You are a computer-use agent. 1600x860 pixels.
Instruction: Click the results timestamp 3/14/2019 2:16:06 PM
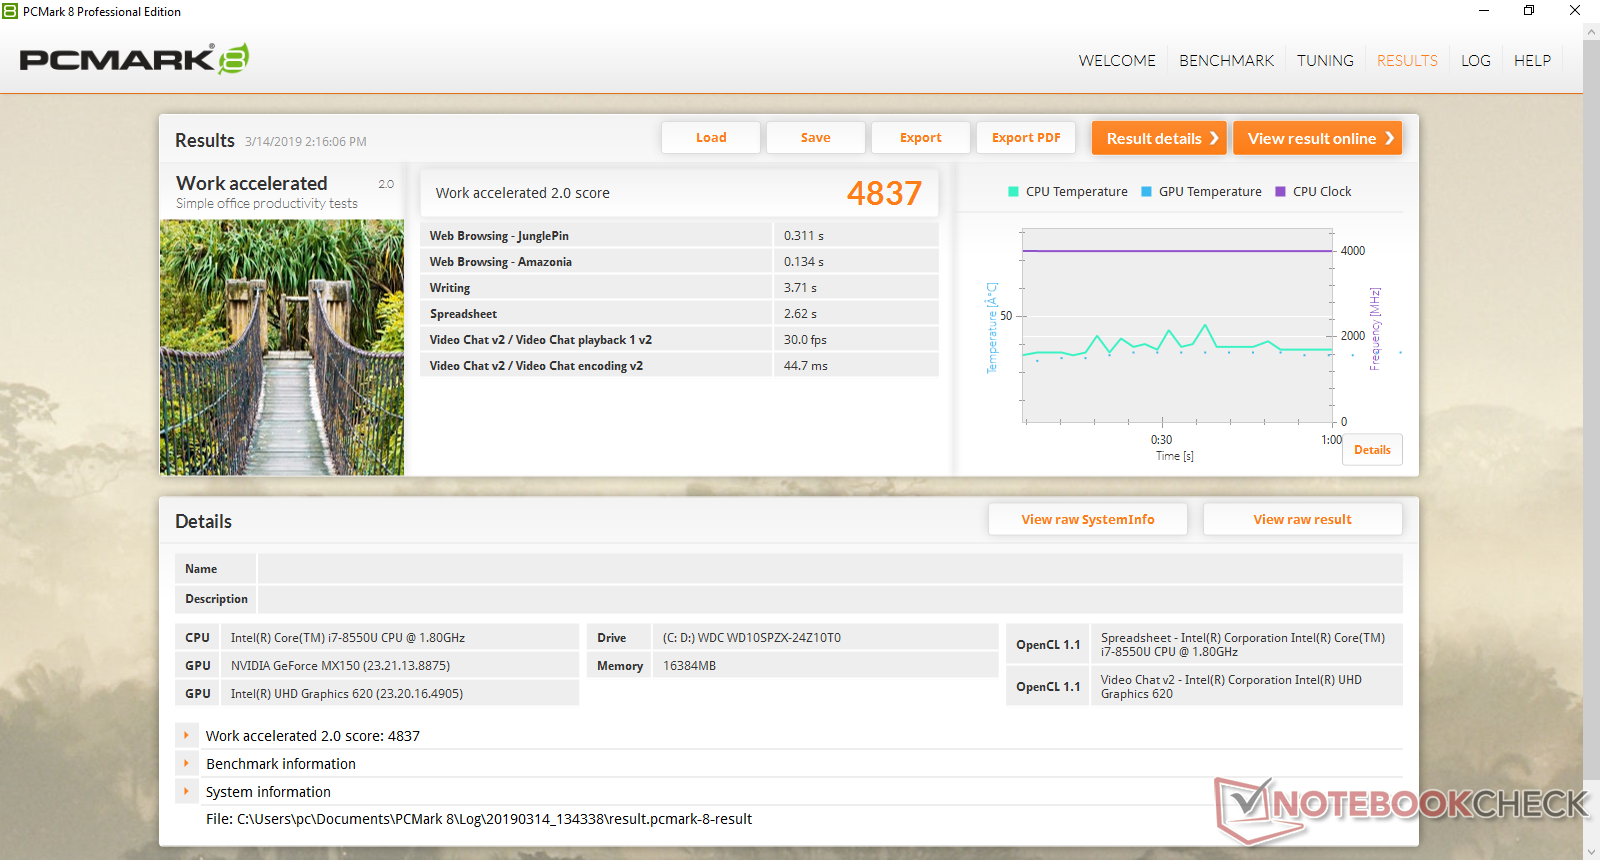point(306,142)
